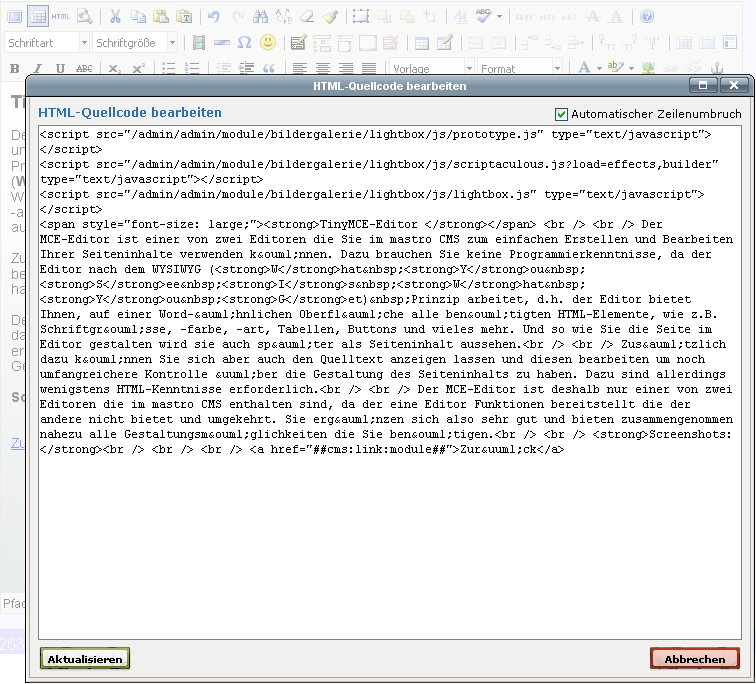Screen dimensions: 756x684
Task: Click the insert image tree icon
Action: click(648, 68)
